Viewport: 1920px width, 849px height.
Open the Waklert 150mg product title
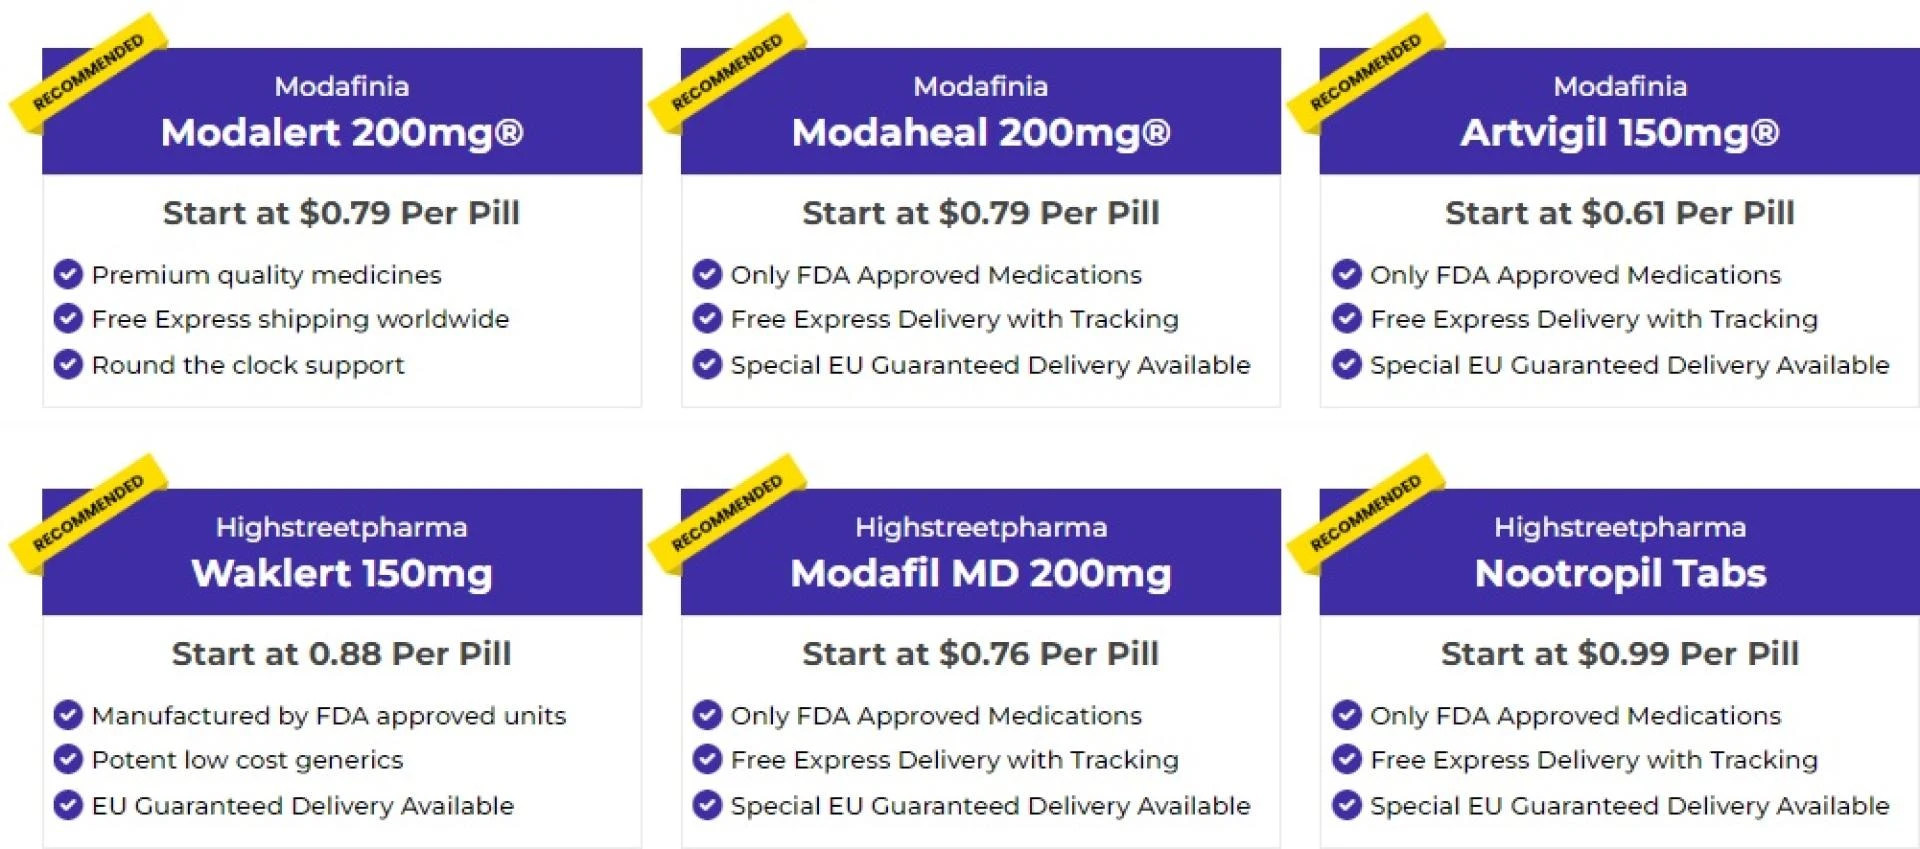click(x=341, y=574)
